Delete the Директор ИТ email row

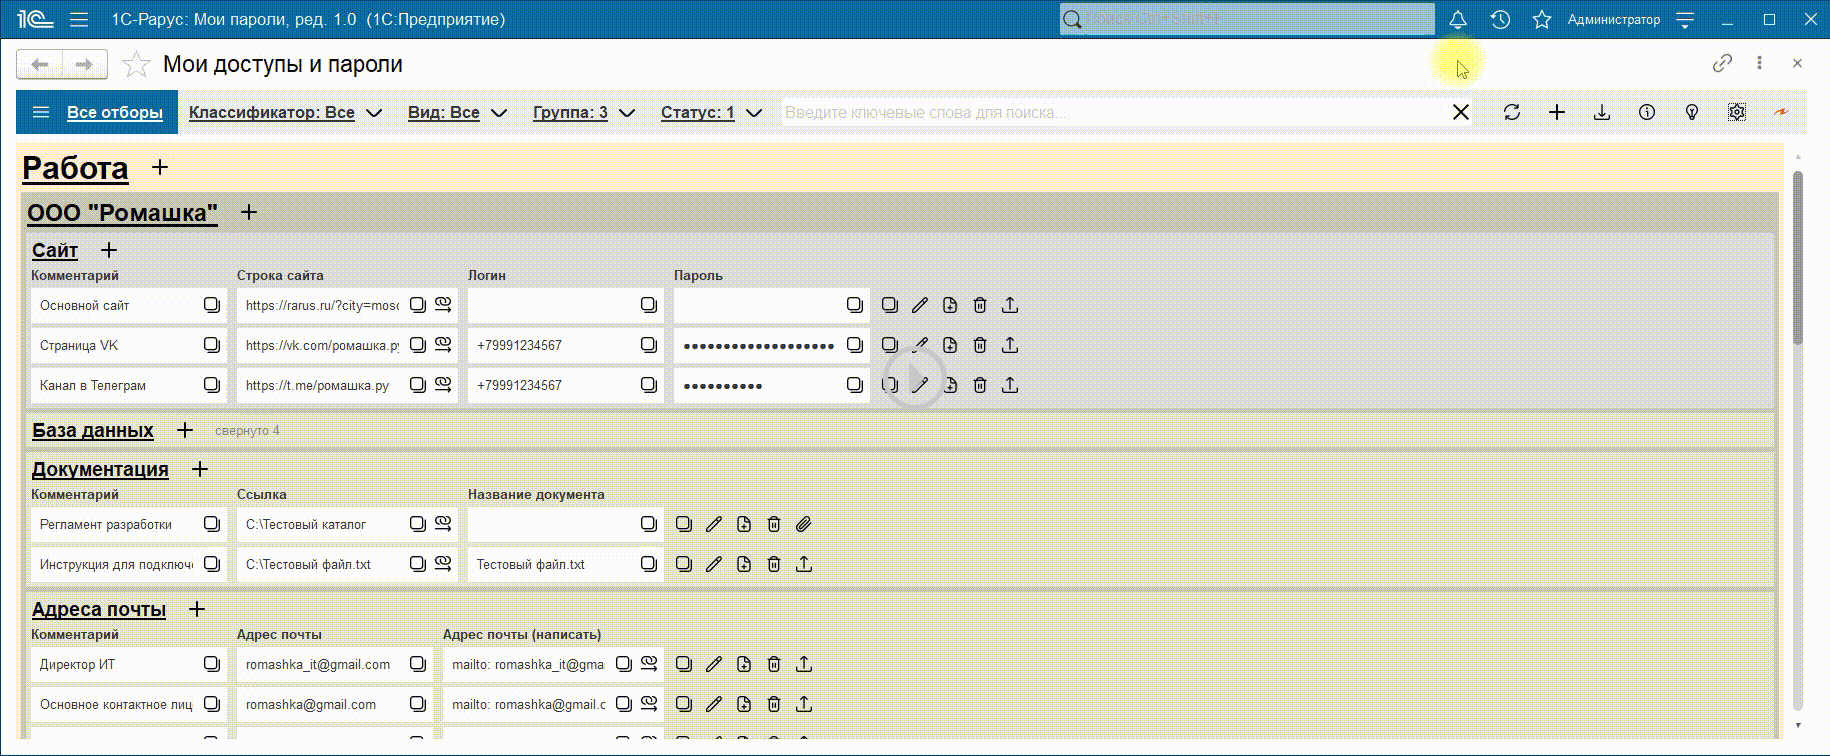coord(774,664)
